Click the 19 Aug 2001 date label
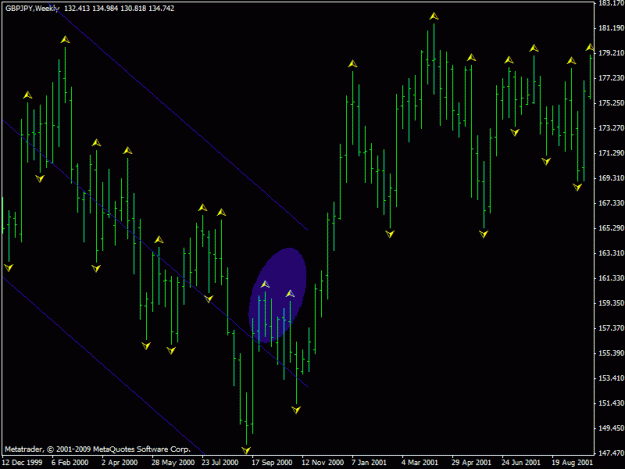625x469 pixels. [x=572, y=463]
